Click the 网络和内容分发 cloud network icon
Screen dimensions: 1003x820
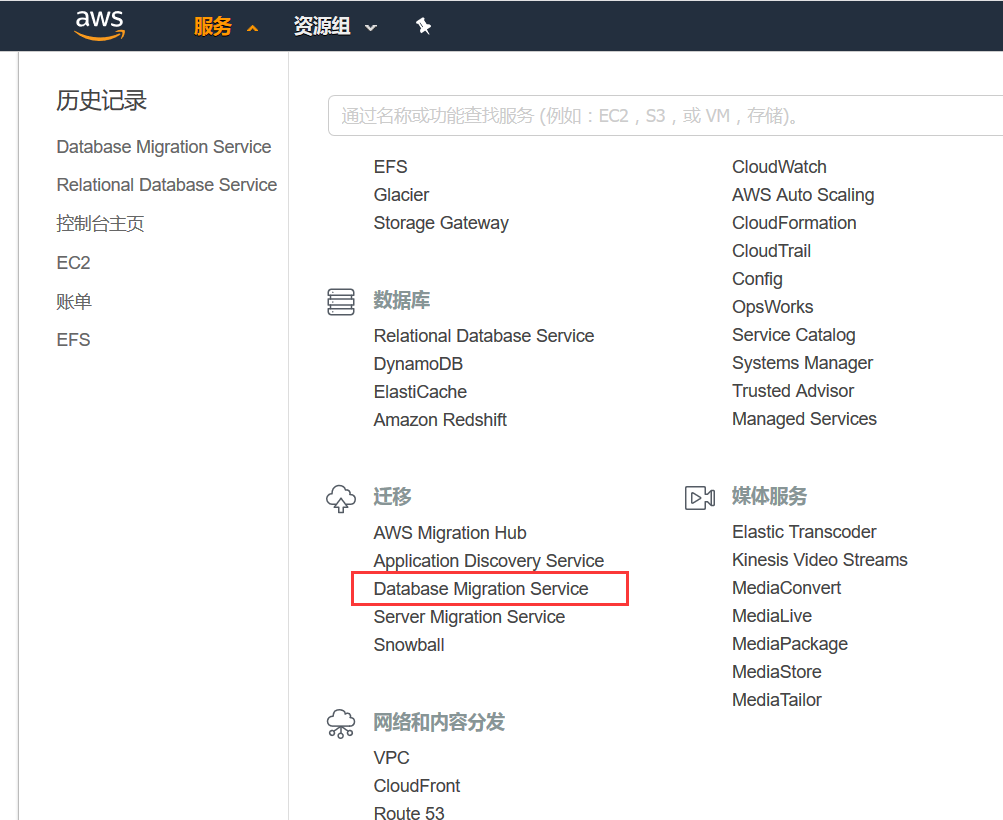click(x=341, y=723)
